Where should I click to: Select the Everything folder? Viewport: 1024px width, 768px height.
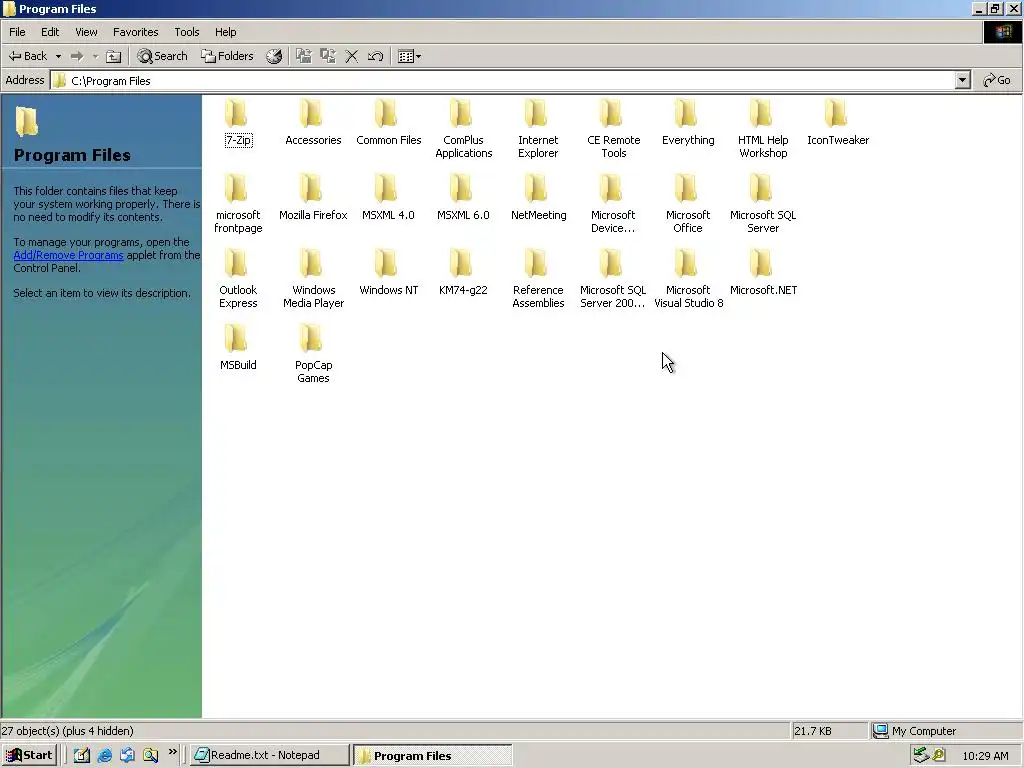[x=688, y=121]
